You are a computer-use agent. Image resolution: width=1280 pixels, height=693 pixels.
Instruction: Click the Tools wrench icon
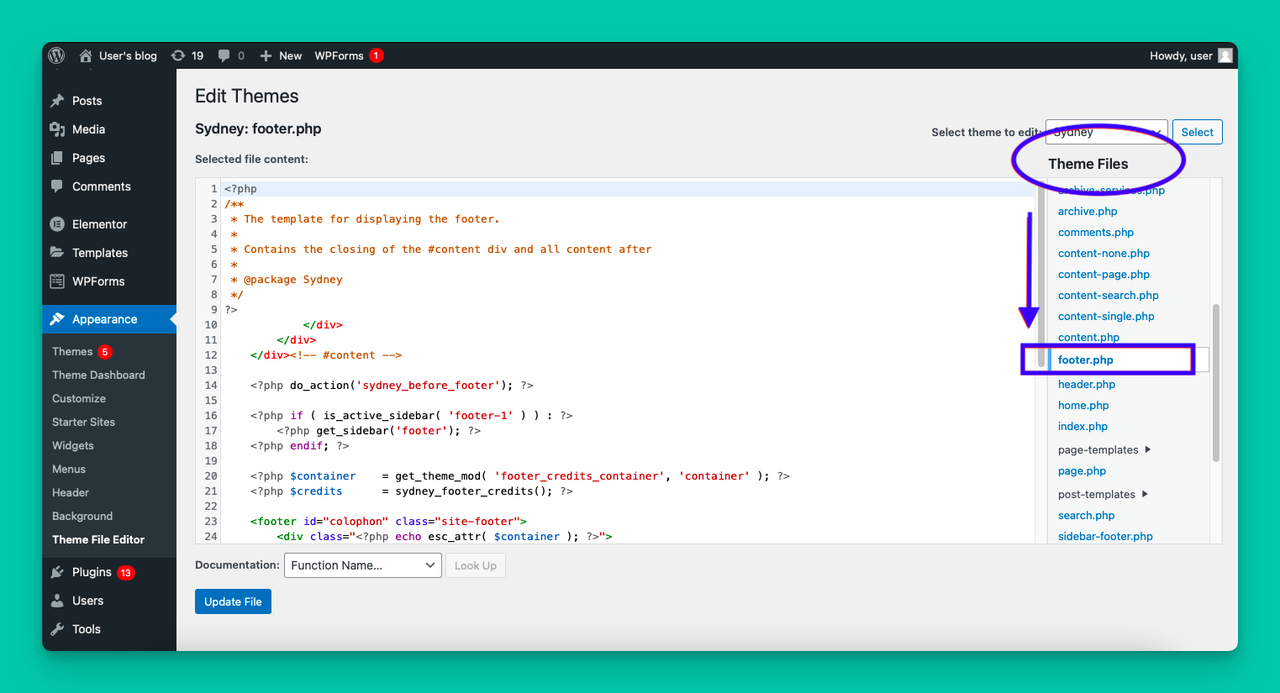57,629
